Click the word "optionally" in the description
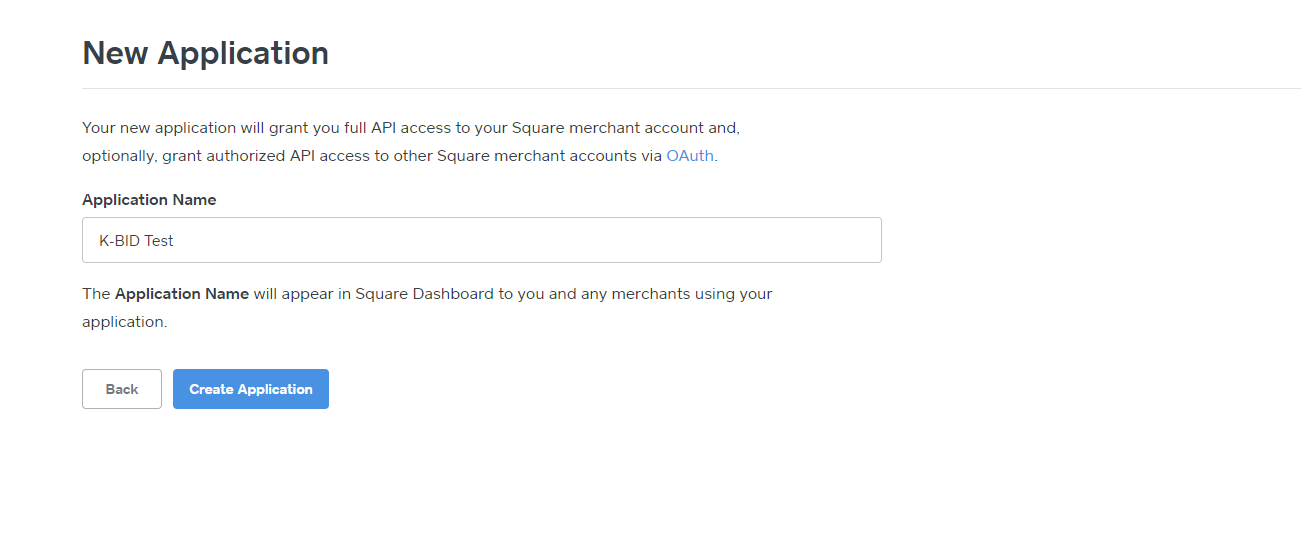 (118, 156)
